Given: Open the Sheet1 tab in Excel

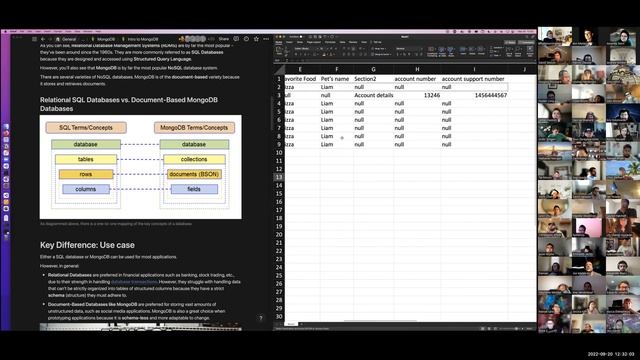Looking at the screenshot, I should coord(291,324).
